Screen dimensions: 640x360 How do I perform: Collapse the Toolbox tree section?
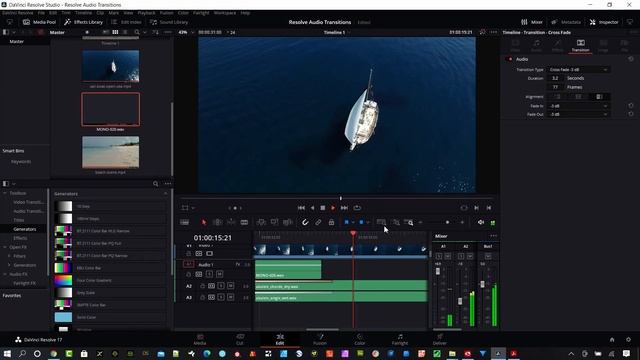click(x=5, y=193)
